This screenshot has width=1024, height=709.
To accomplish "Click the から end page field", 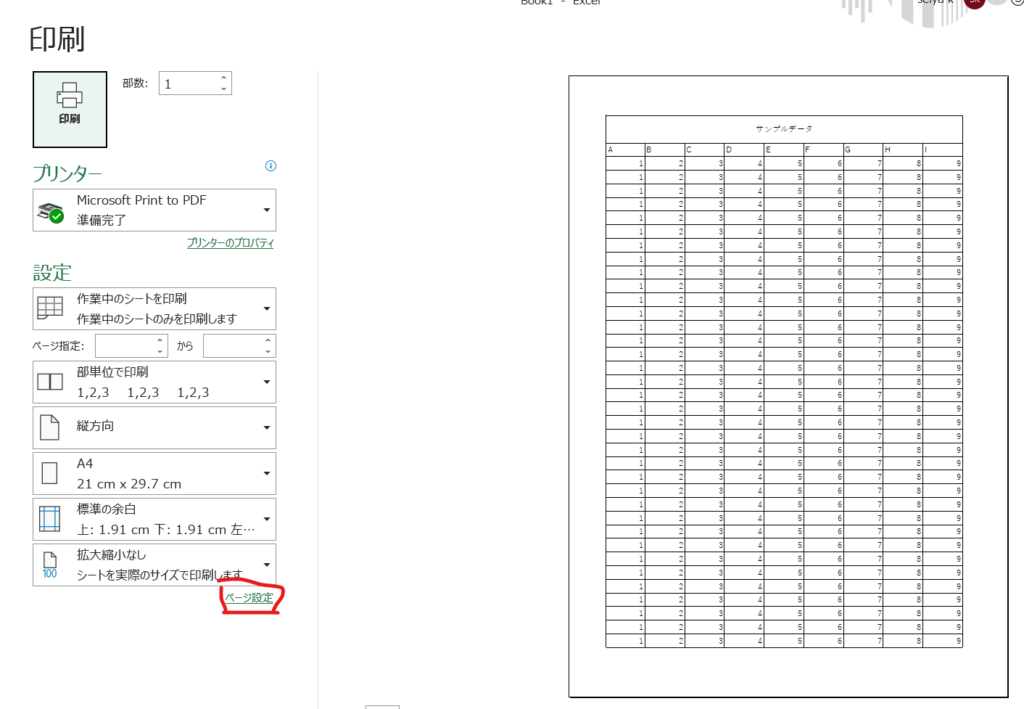I will [231, 346].
